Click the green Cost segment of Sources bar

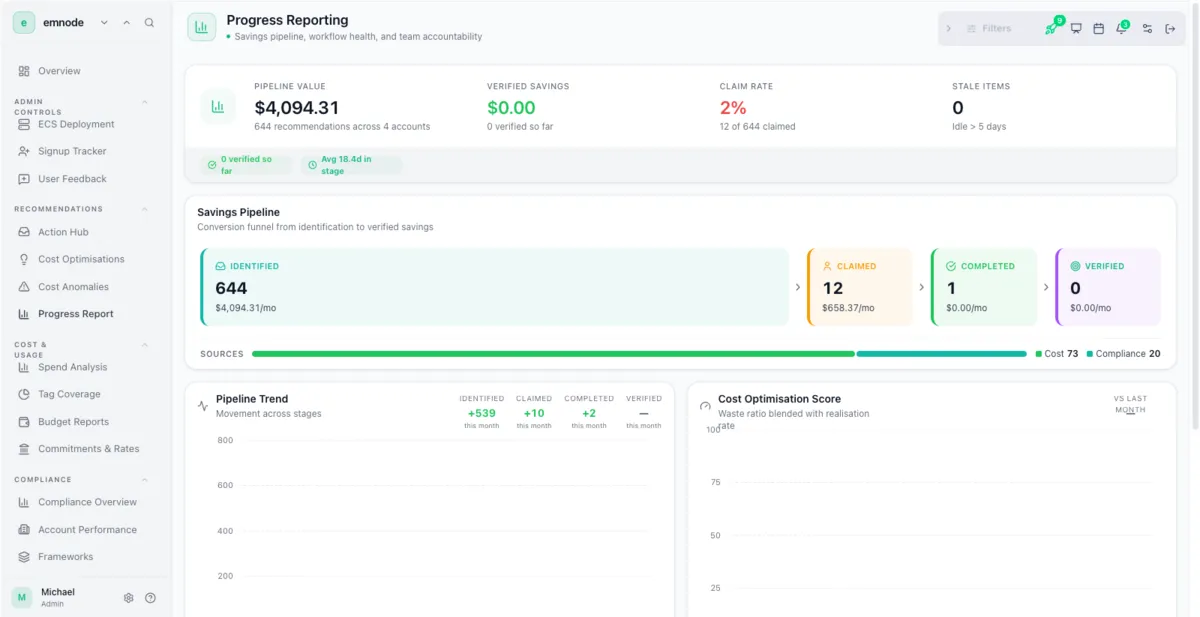(x=553, y=354)
